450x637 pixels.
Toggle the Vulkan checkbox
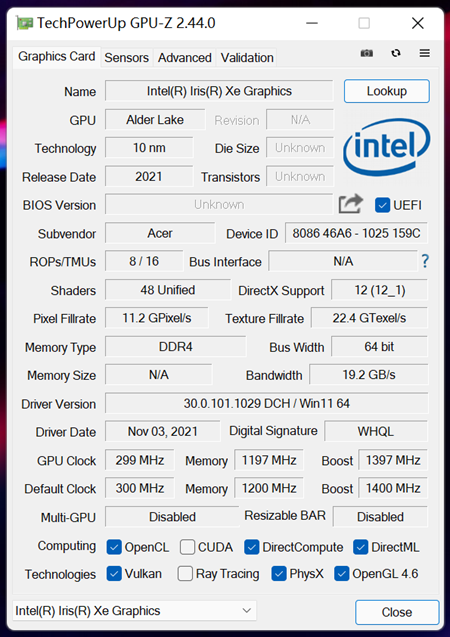[x=114, y=574]
